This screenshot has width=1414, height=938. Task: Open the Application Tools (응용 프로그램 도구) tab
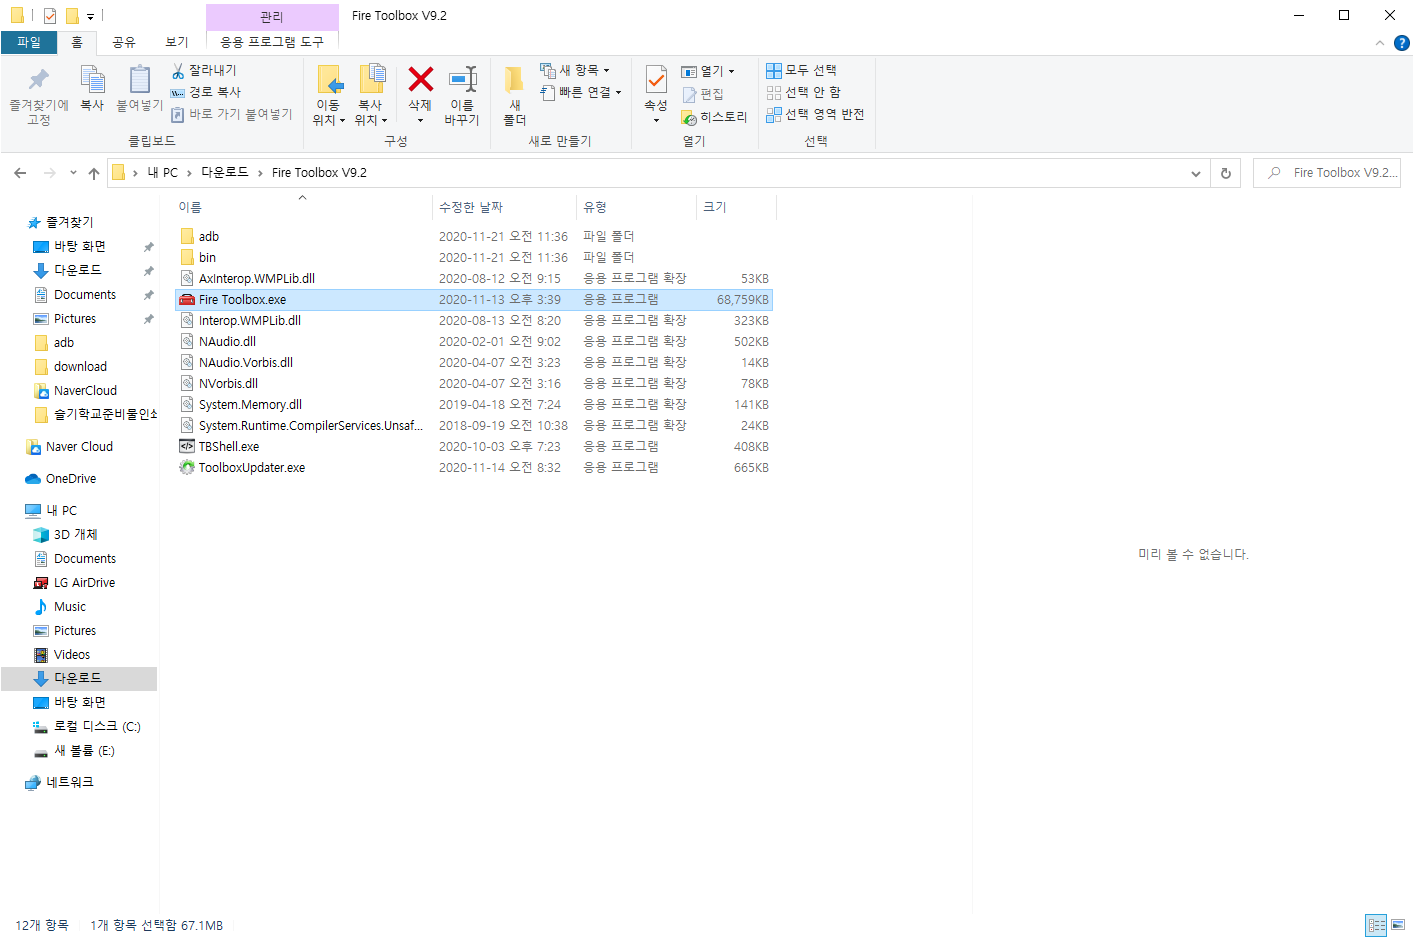pyautogui.click(x=272, y=42)
